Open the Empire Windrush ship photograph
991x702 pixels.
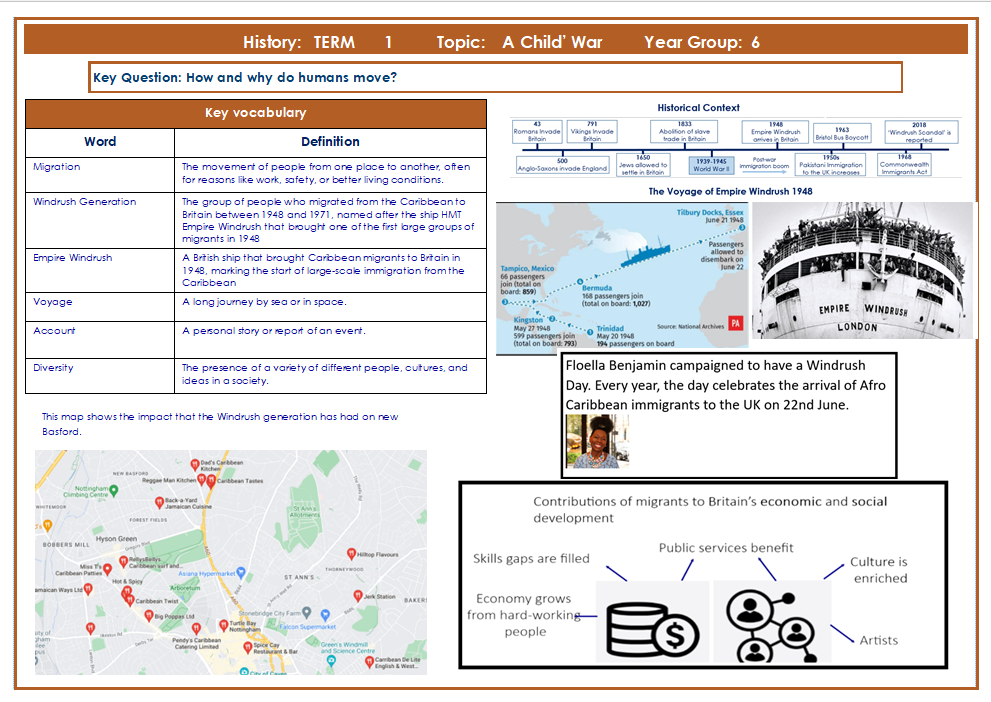[862, 270]
